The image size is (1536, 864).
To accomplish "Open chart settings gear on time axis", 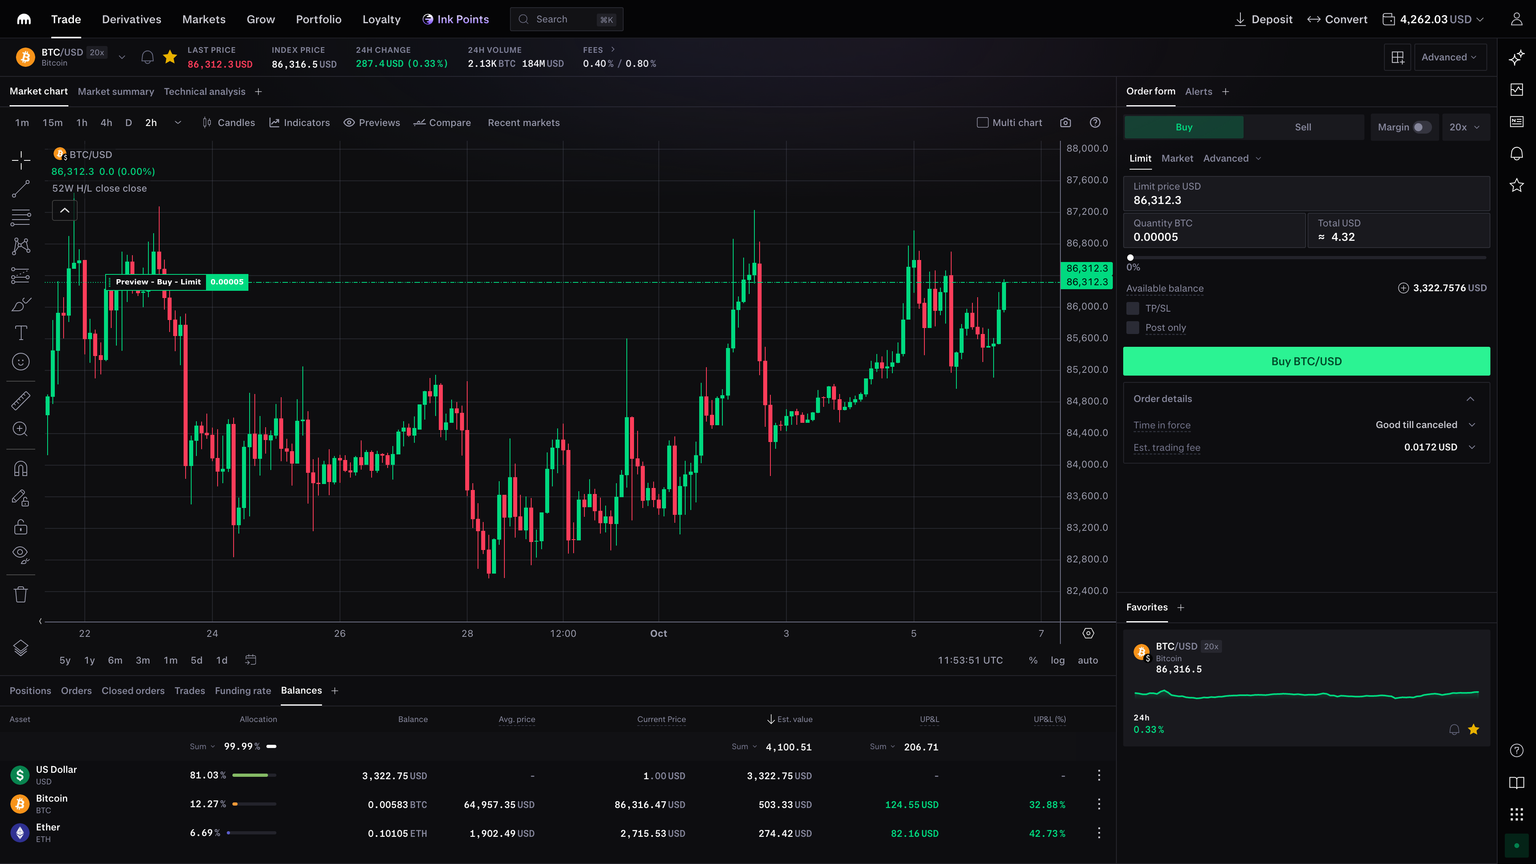I will click(x=1088, y=633).
